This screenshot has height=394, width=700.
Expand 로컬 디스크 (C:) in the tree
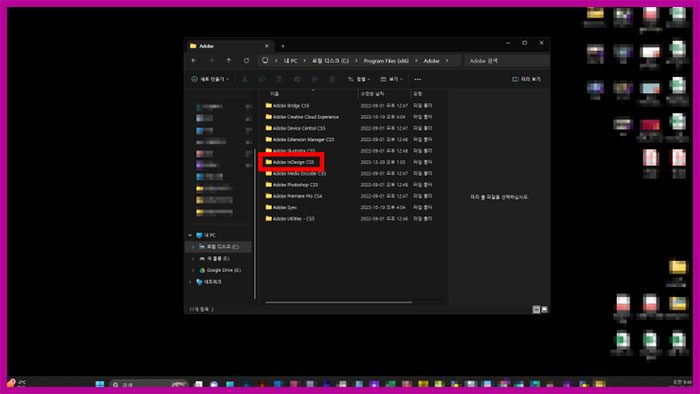coord(193,247)
